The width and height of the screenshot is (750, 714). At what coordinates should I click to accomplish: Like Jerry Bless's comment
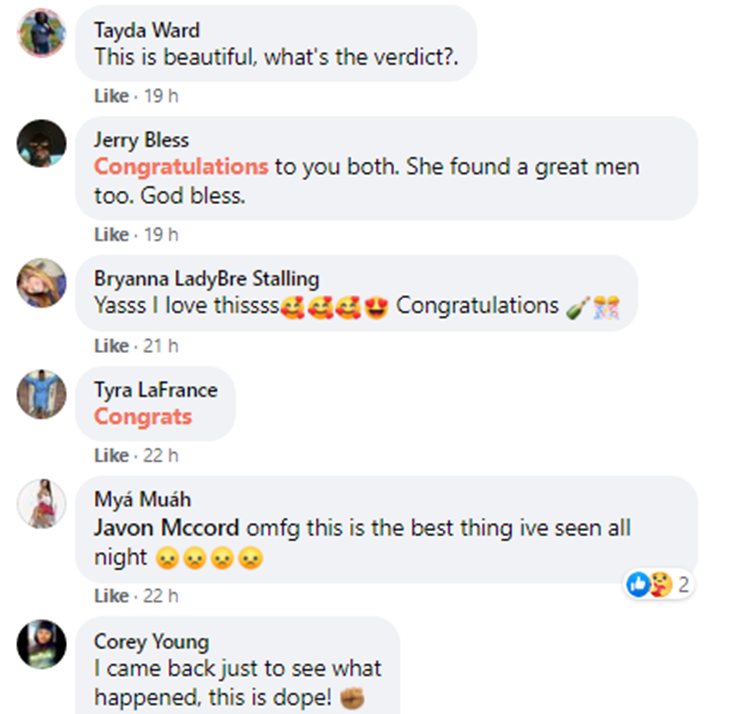[111, 234]
